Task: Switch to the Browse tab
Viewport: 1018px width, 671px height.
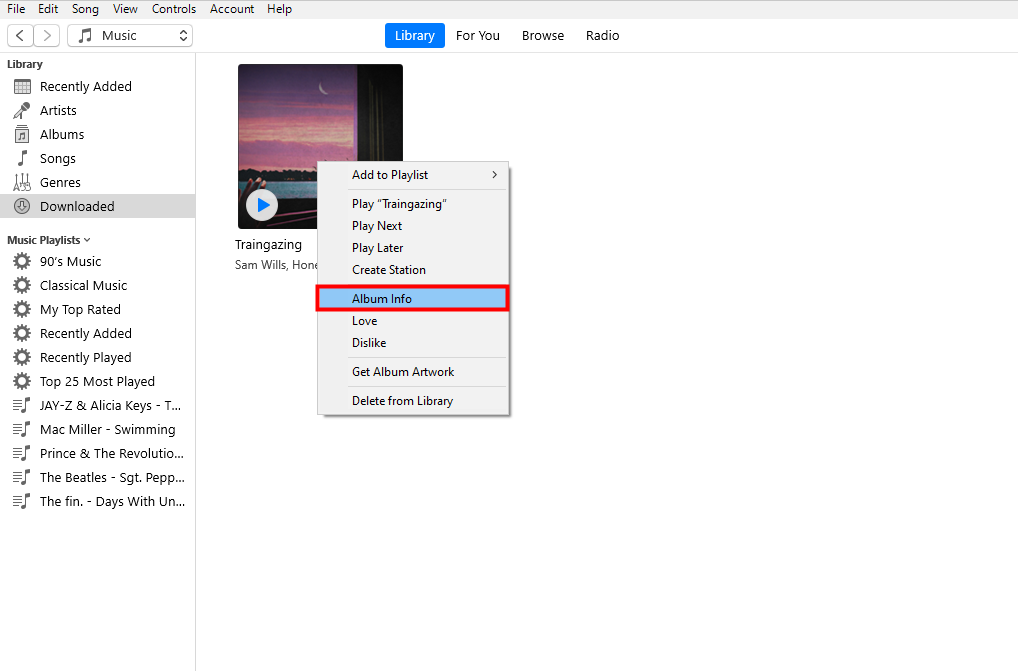Action: point(543,36)
